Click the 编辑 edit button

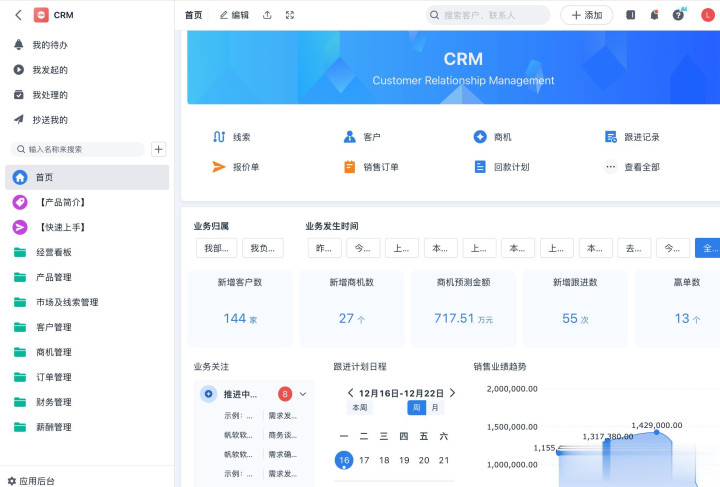click(x=234, y=15)
